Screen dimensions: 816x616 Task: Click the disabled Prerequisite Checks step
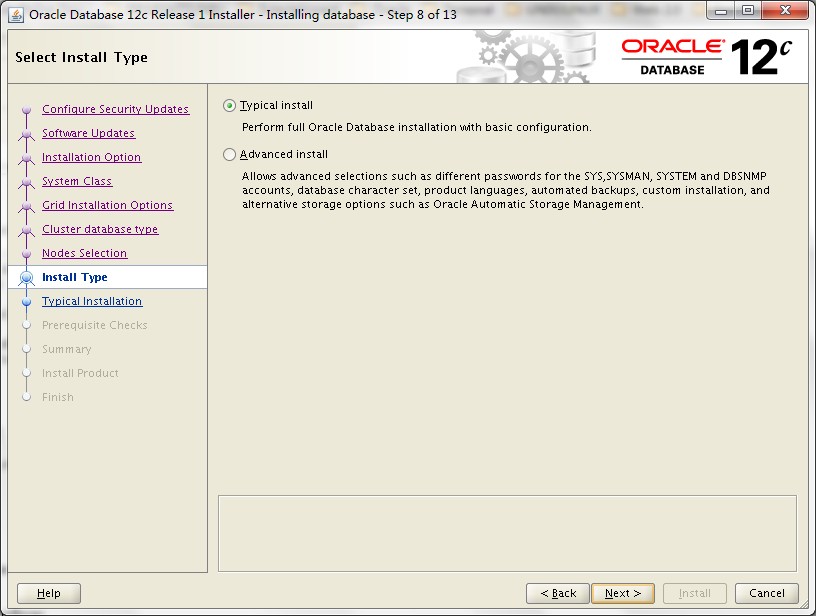pos(95,325)
